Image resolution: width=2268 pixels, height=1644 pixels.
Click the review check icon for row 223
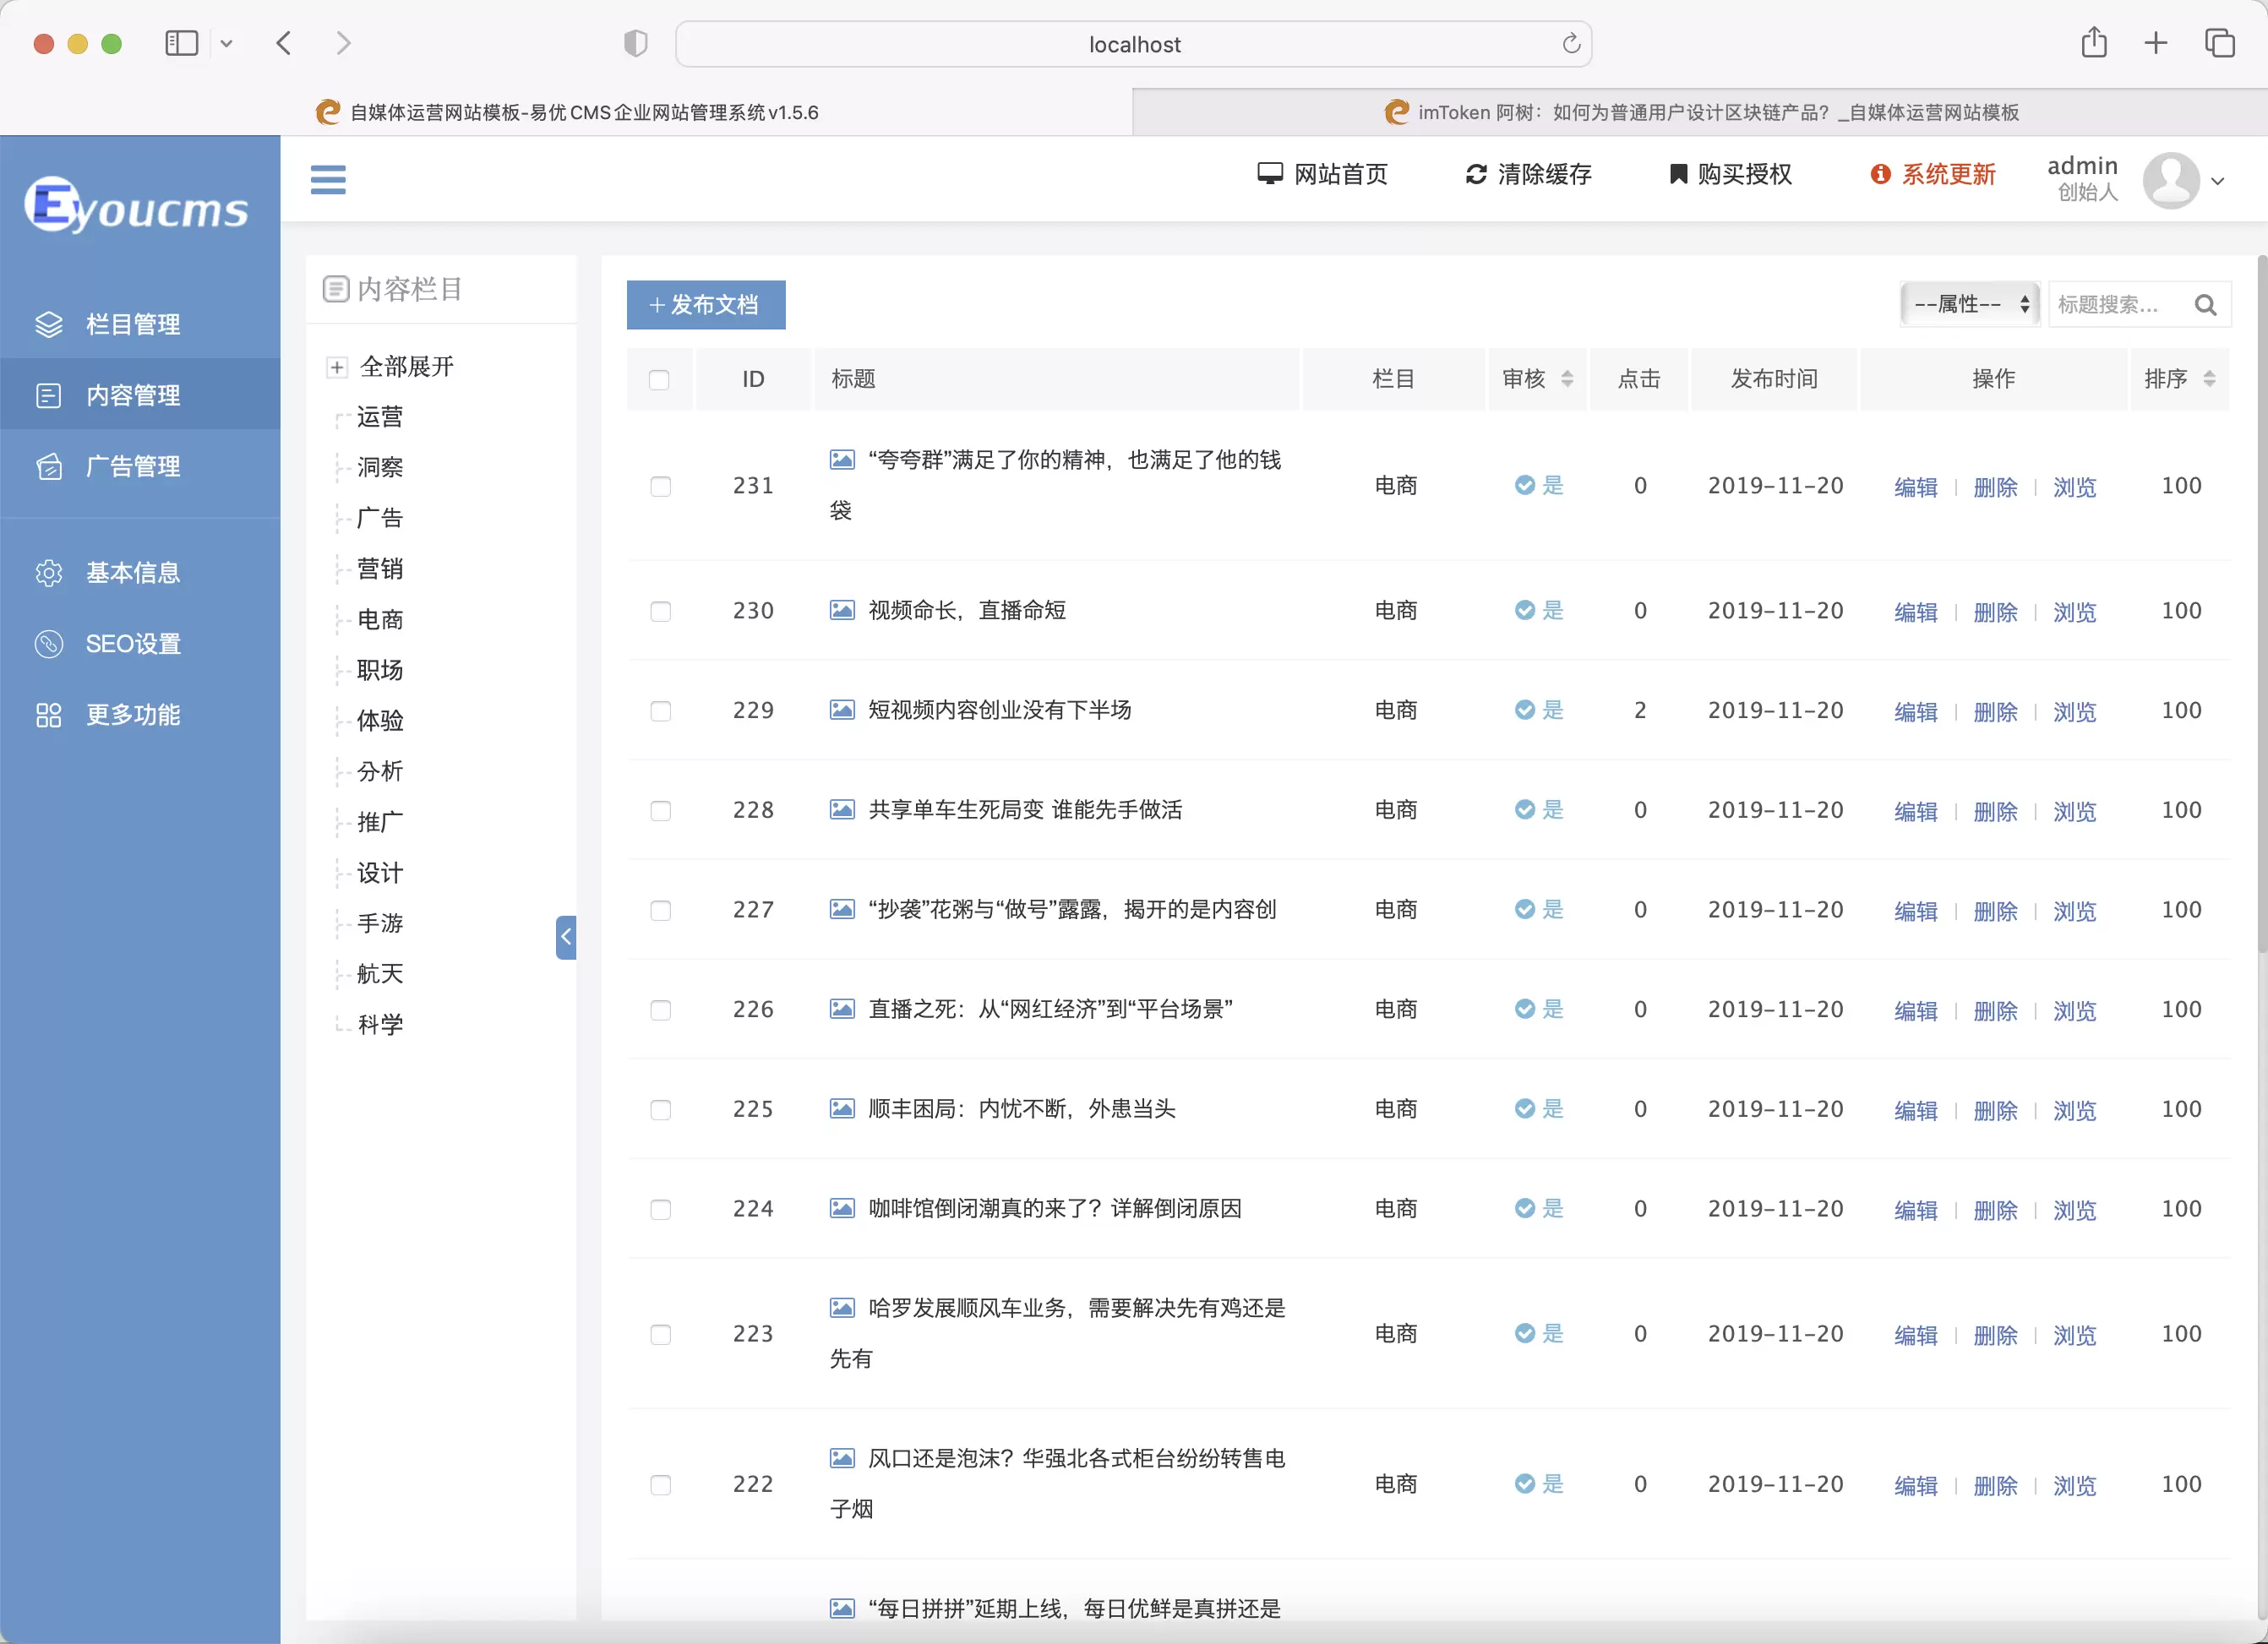[x=1524, y=1334]
